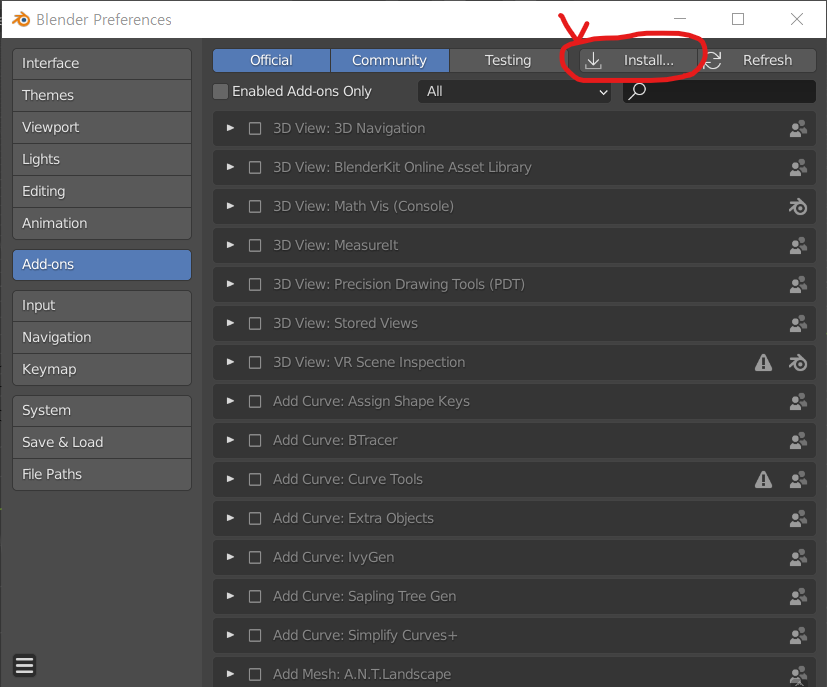The image size is (827, 687).
Task: Open the Interface preferences section
Action: click(x=102, y=64)
